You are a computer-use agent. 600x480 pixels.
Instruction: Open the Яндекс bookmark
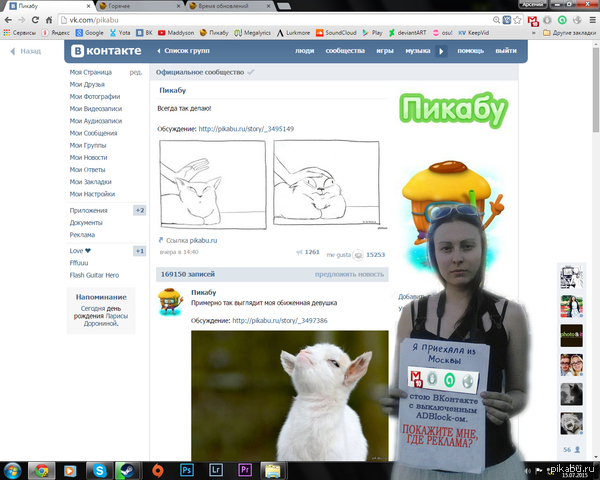[x=55, y=33]
